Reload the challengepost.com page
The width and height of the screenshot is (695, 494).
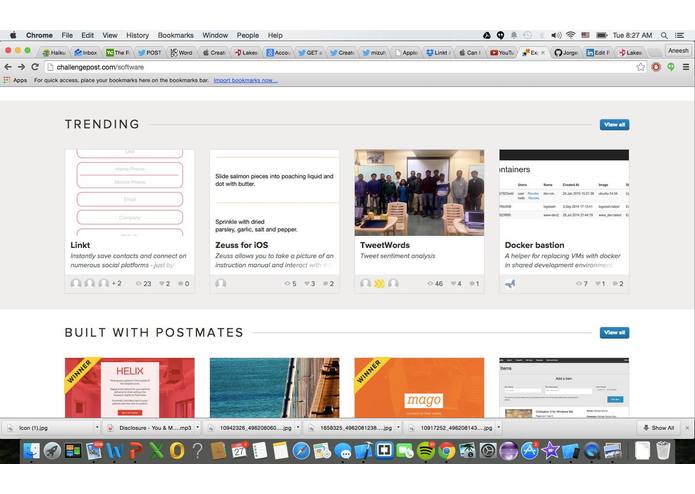click(x=35, y=67)
